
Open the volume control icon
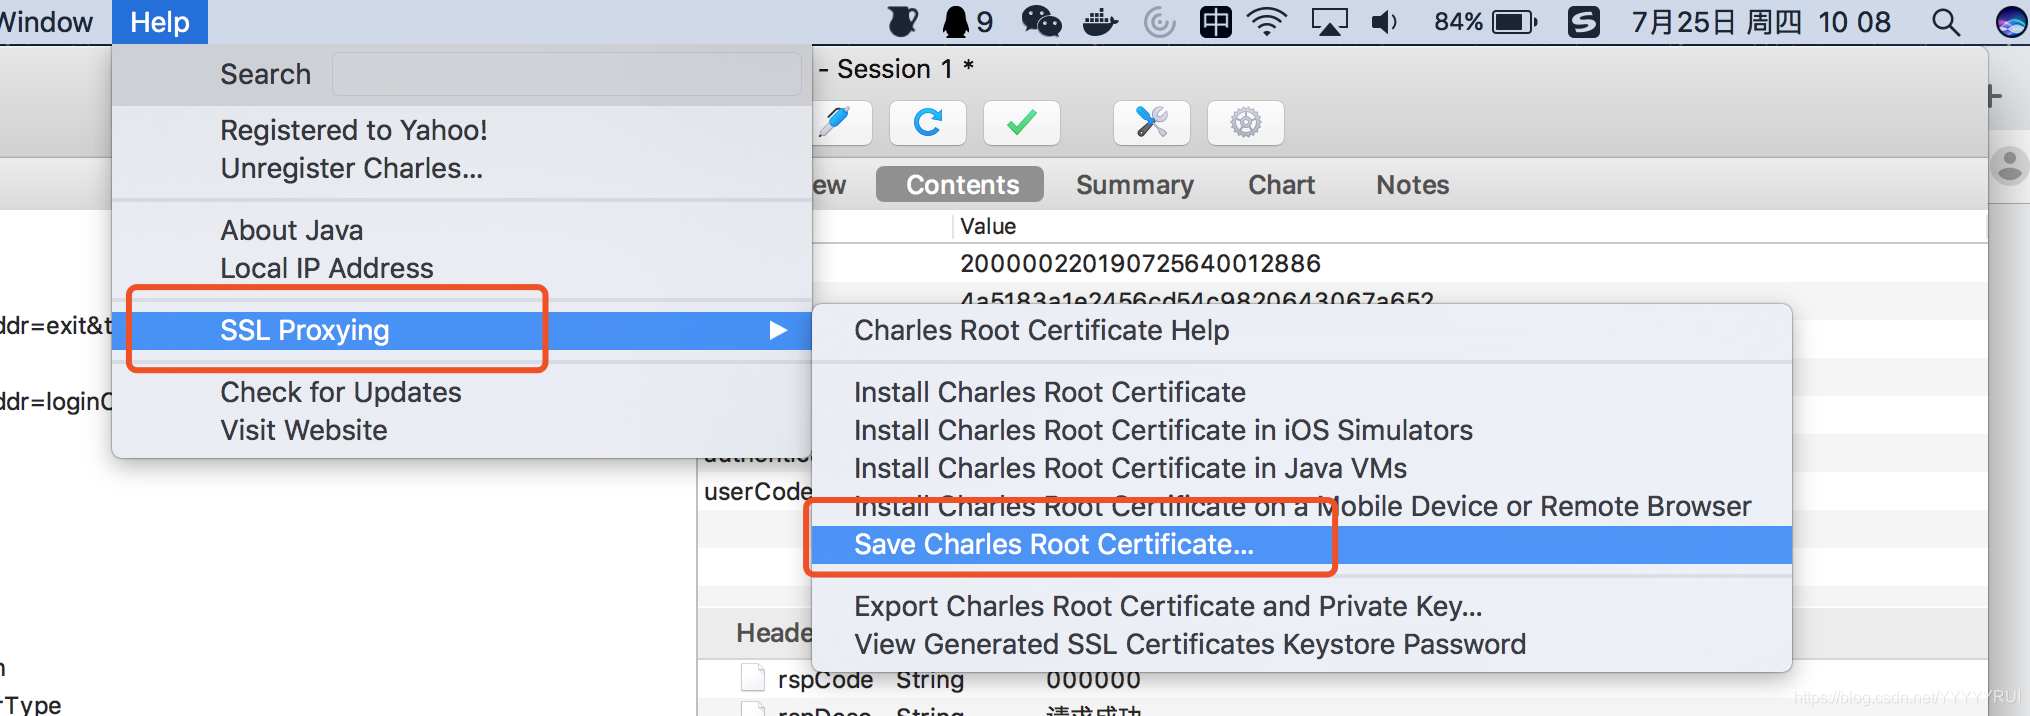pyautogui.click(x=1385, y=22)
